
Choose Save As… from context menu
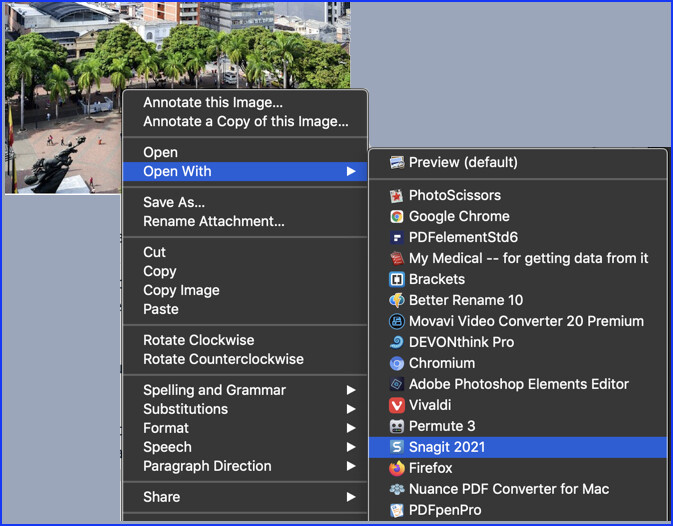click(x=245, y=202)
